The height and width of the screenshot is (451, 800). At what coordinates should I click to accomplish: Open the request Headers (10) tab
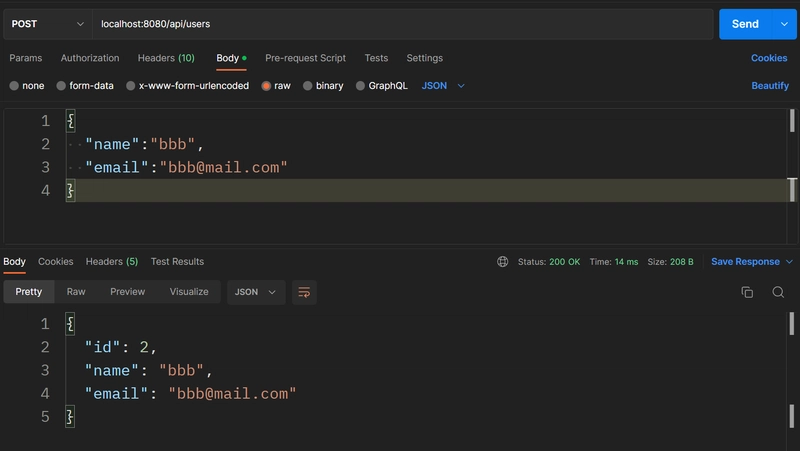(166, 58)
